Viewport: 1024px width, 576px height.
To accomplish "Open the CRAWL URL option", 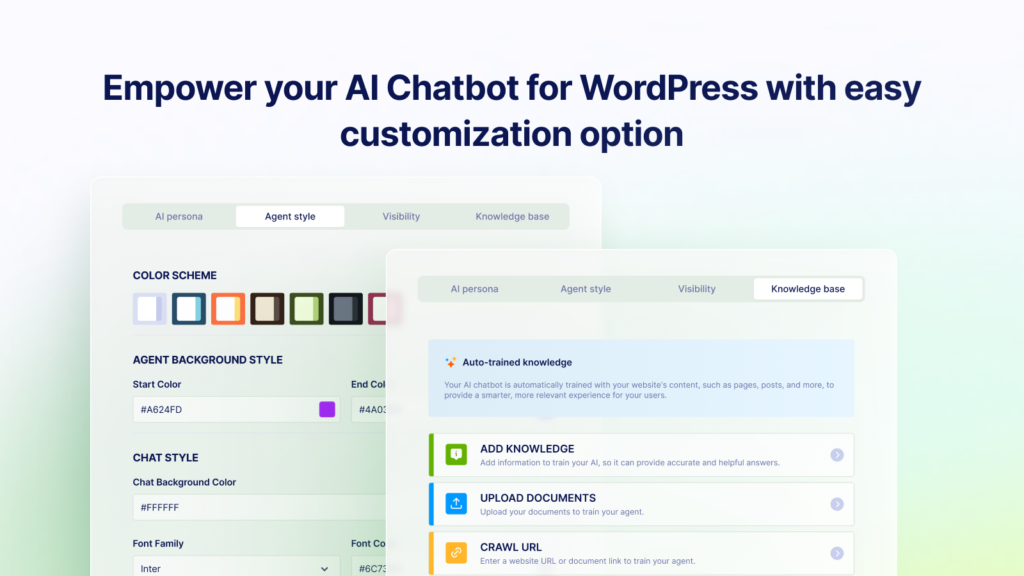I will click(641, 553).
